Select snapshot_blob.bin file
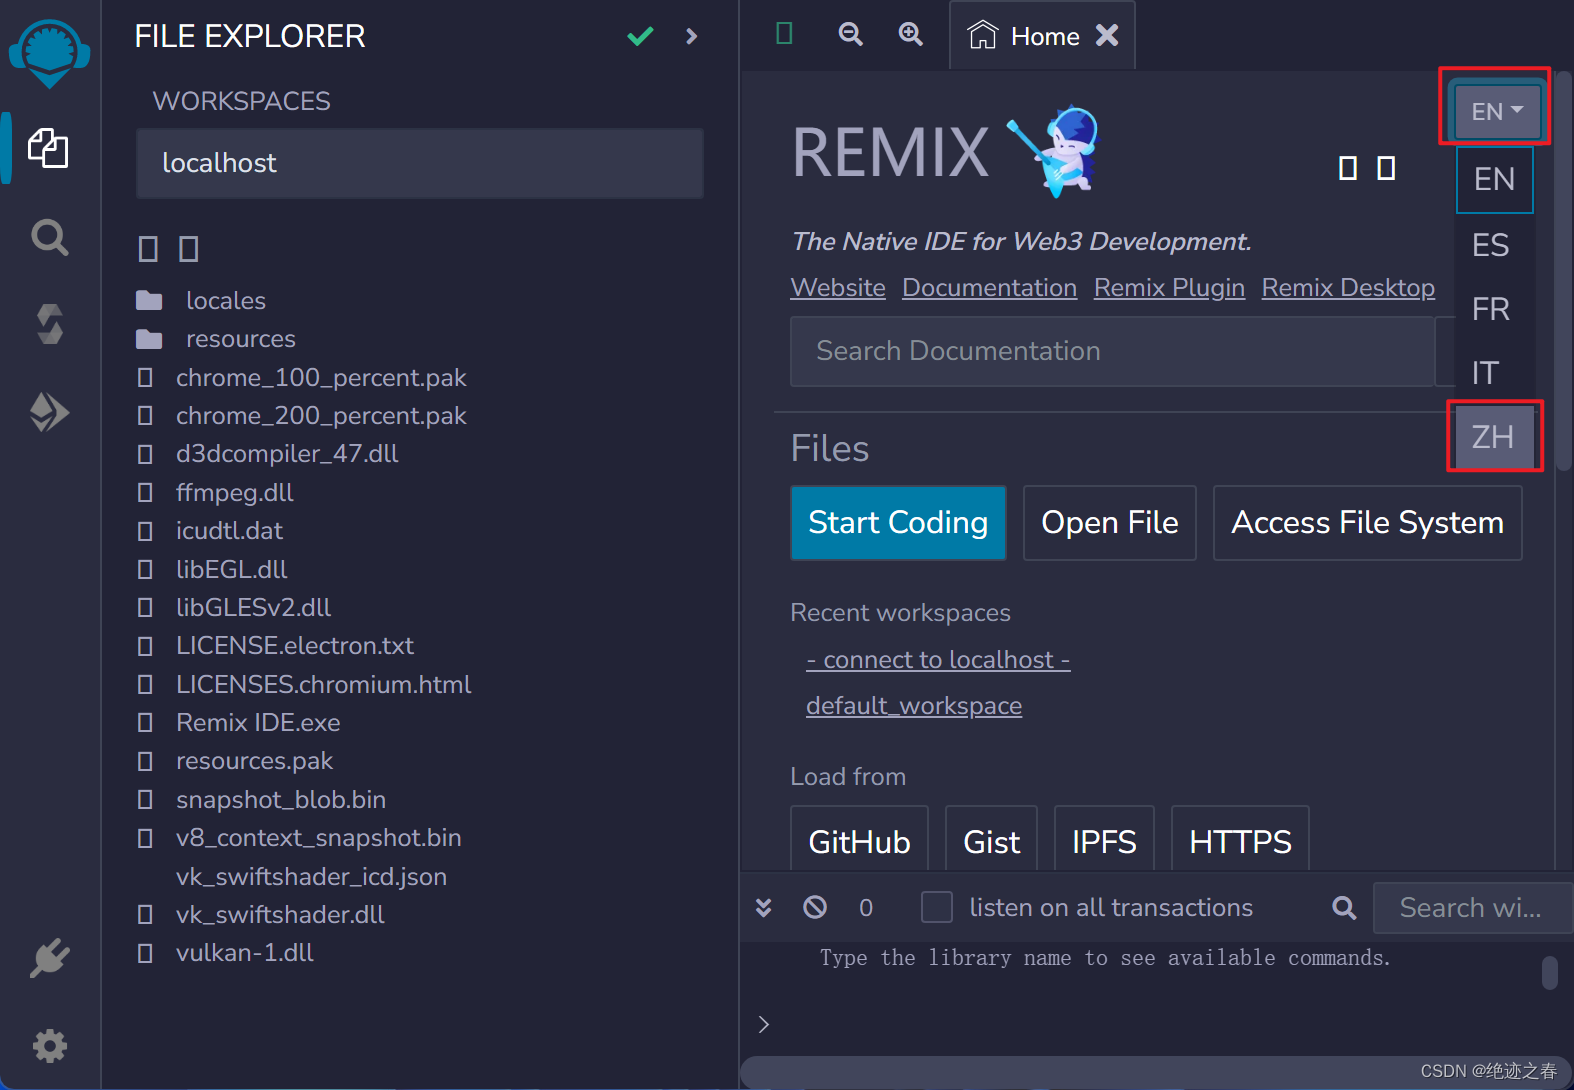 281,800
